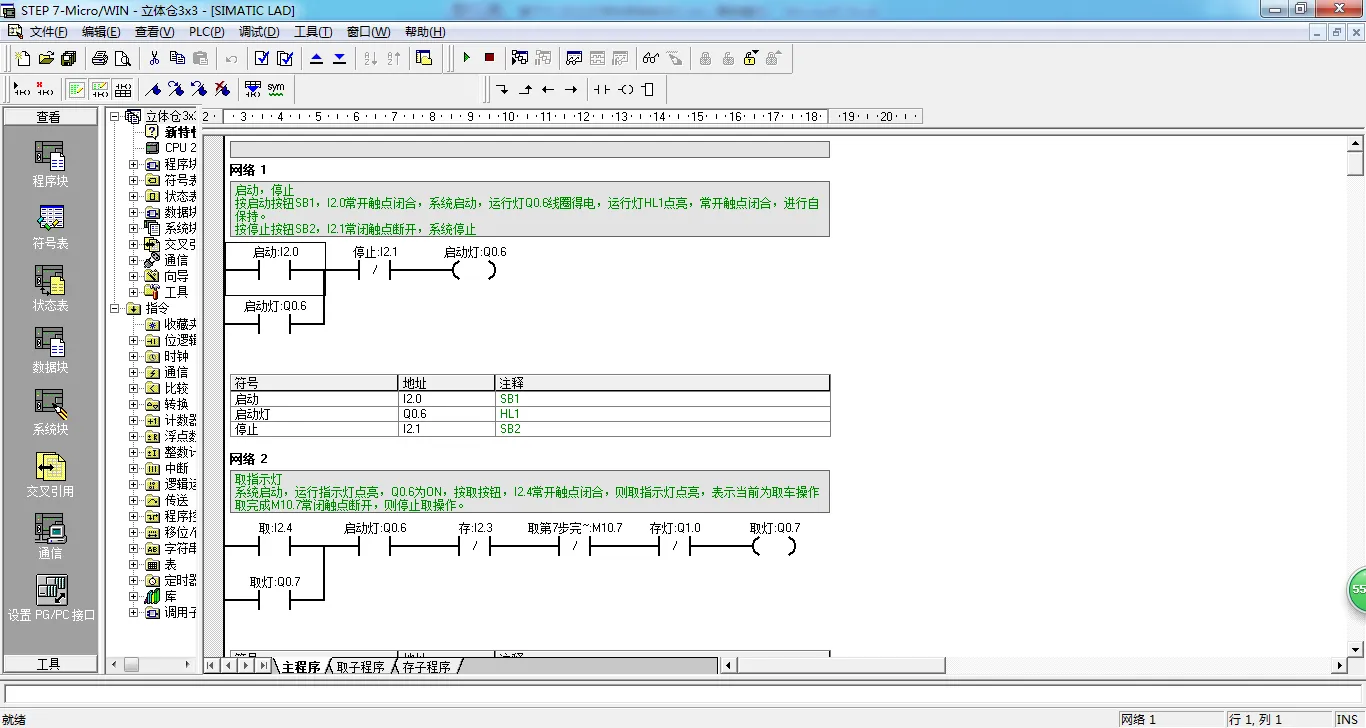The image size is (1366, 728).
Task: Insert a contact from the ladder toolbar
Action: click(601, 89)
